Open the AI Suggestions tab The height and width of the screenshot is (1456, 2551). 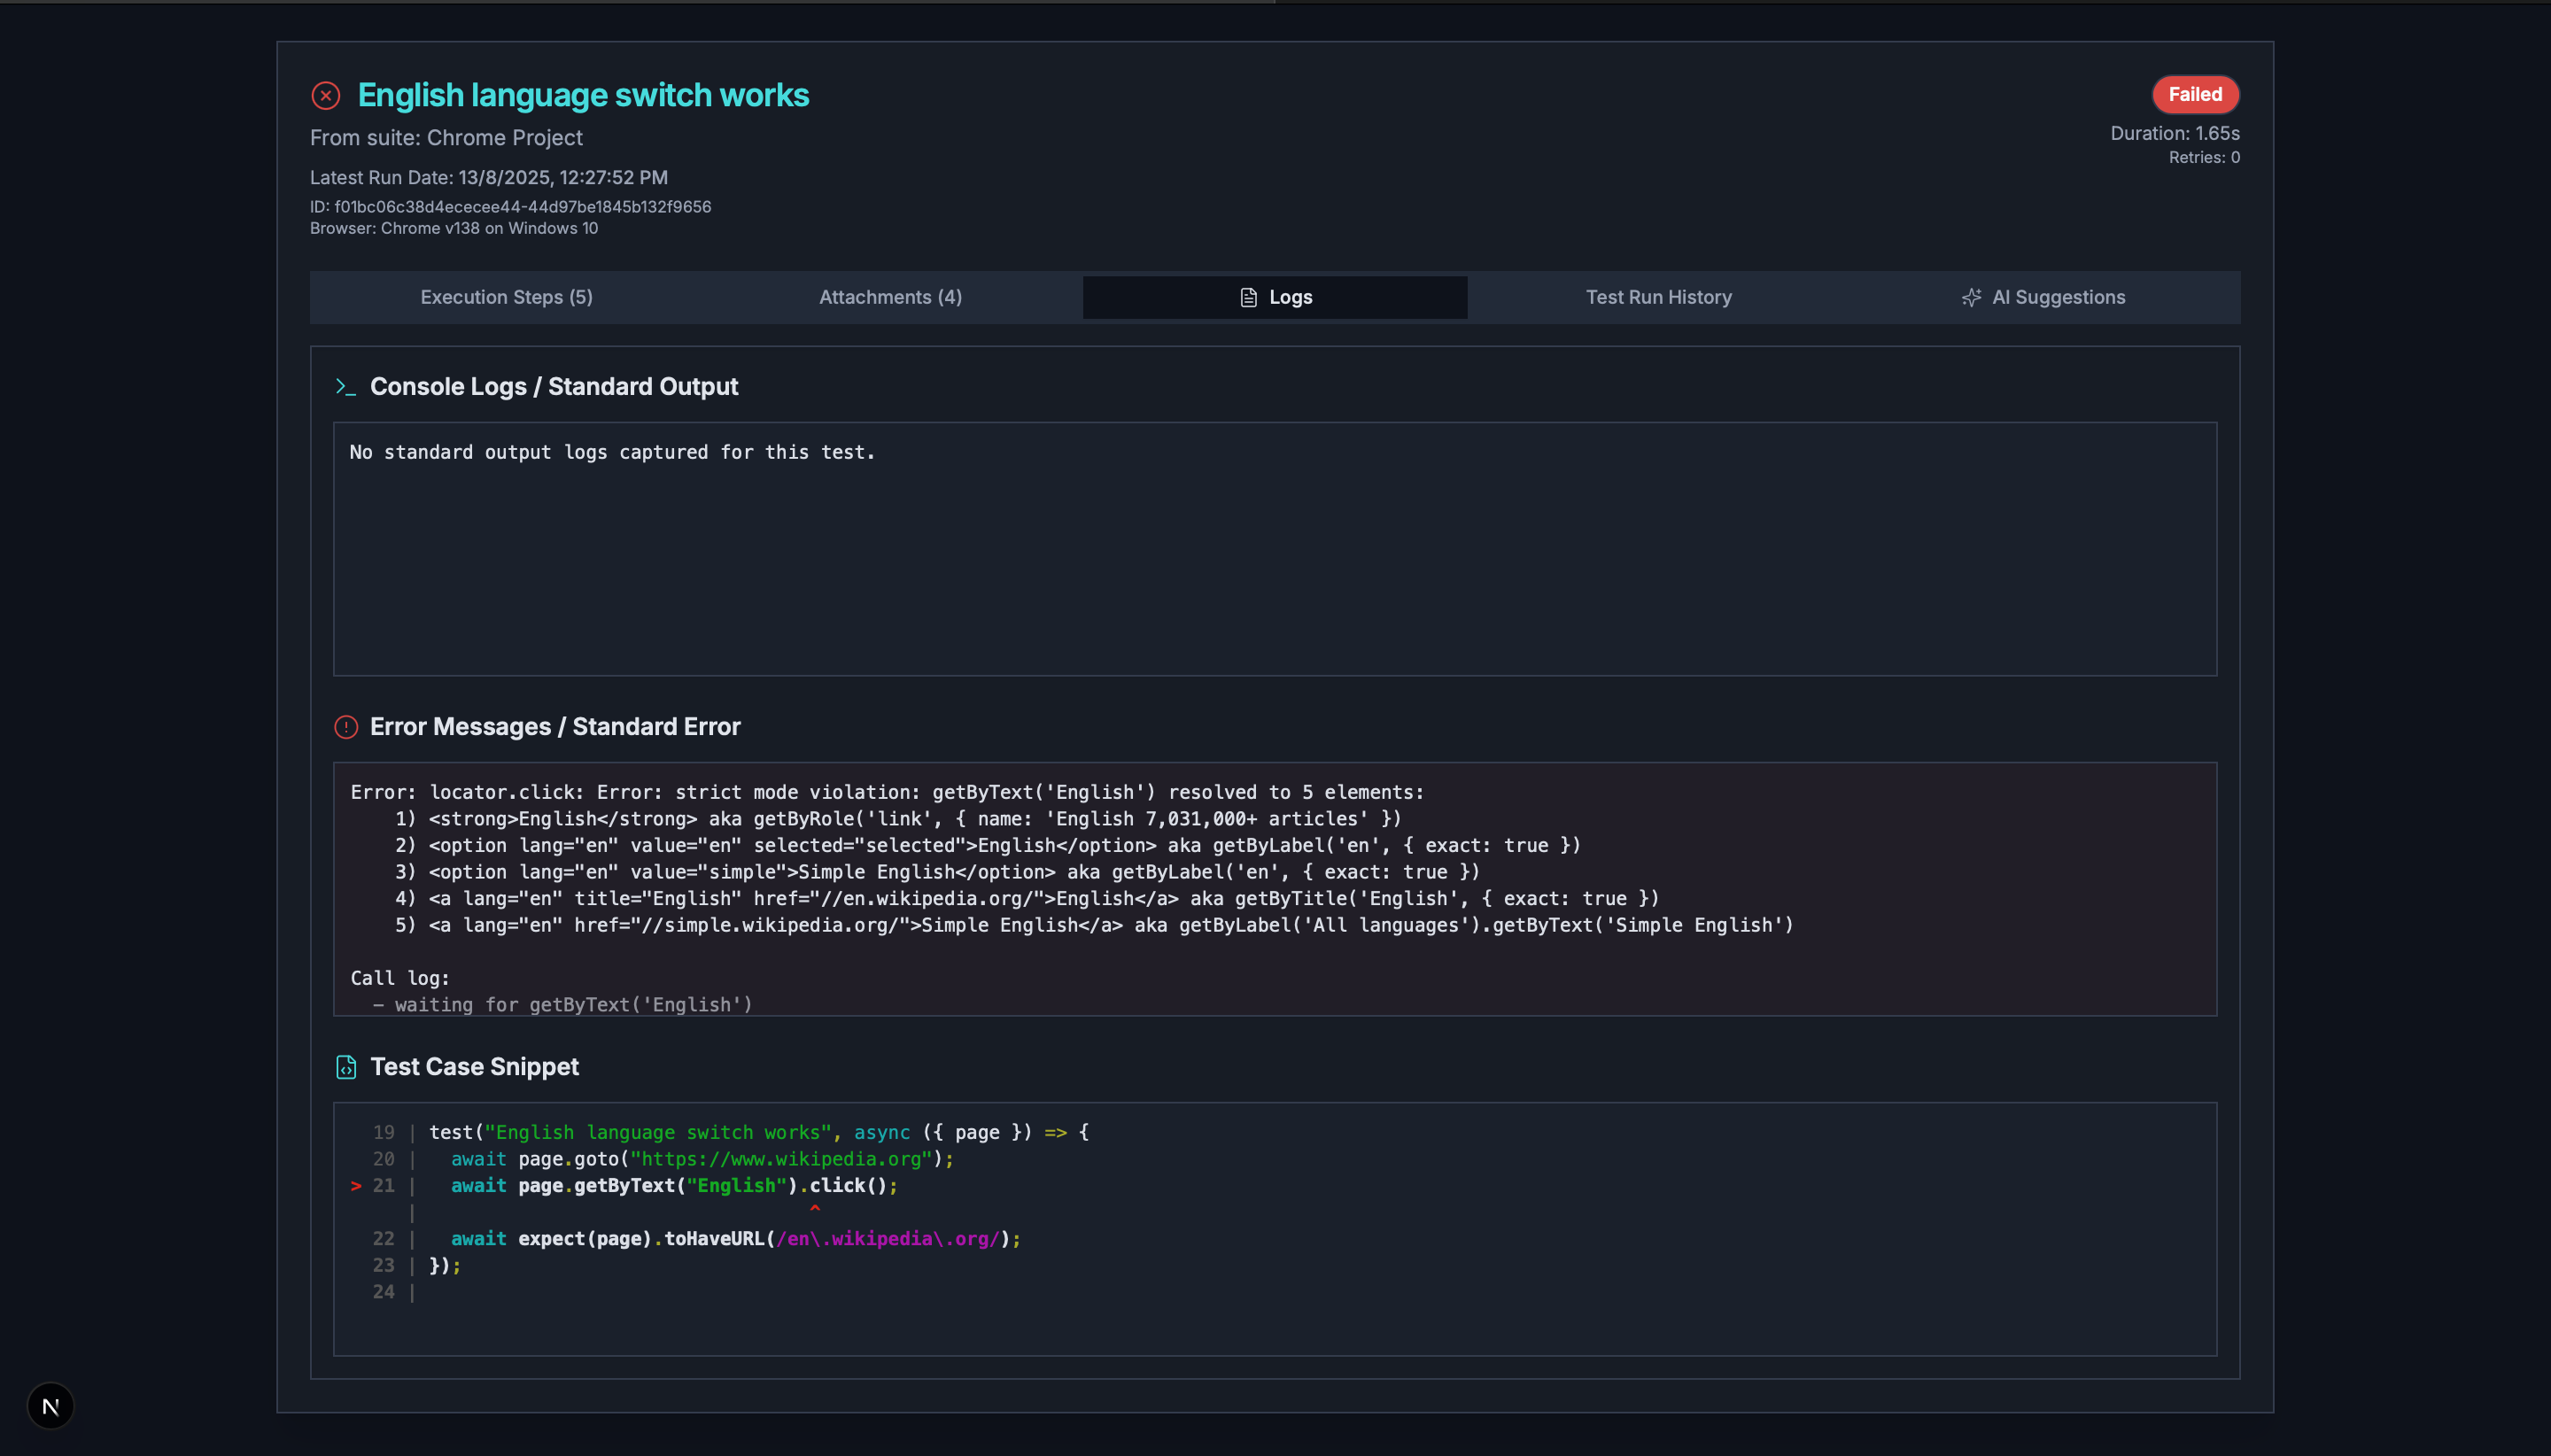[2043, 297]
